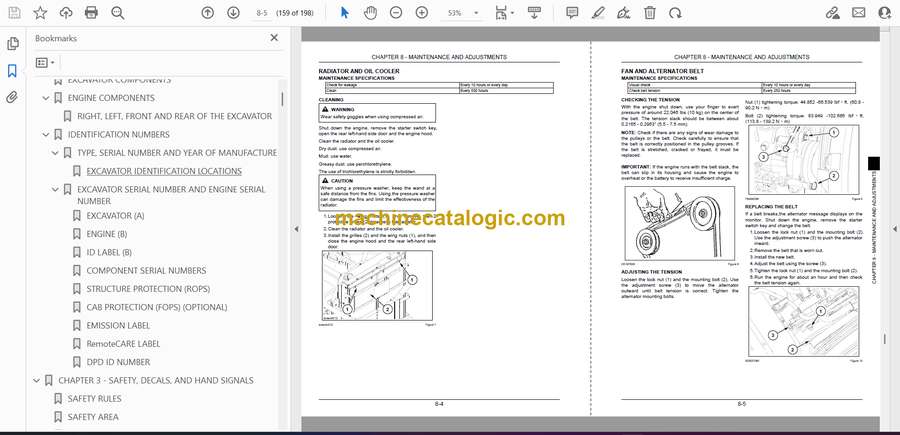This screenshot has height=435, width=900.
Task: Collapse the ENGINE COMPONENTS bookmark
Action: click(46, 98)
